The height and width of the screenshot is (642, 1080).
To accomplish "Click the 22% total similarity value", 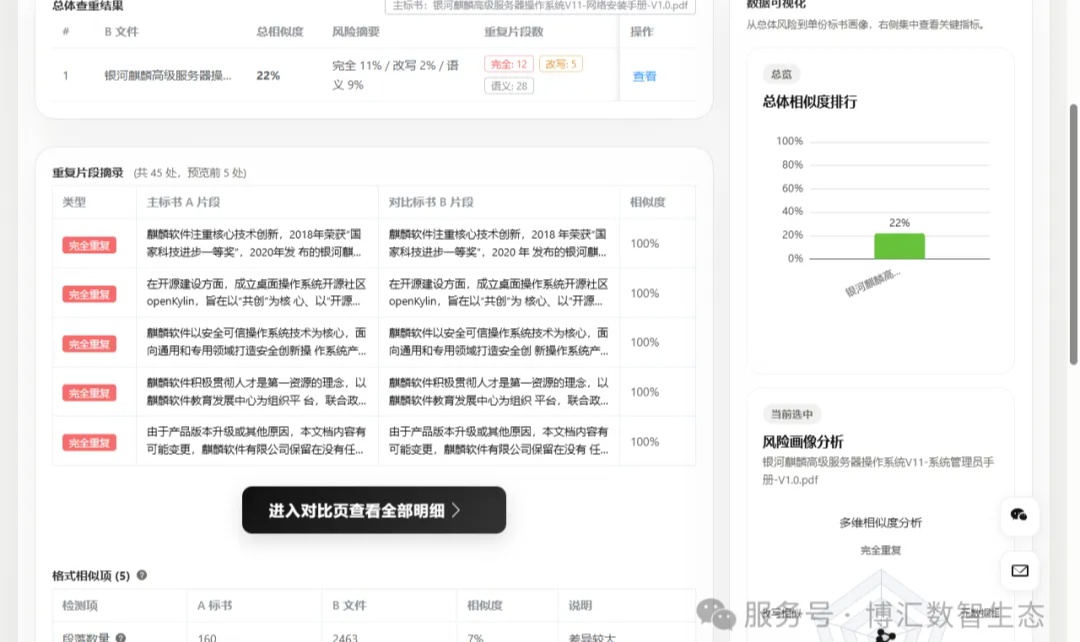I will [x=268, y=76].
